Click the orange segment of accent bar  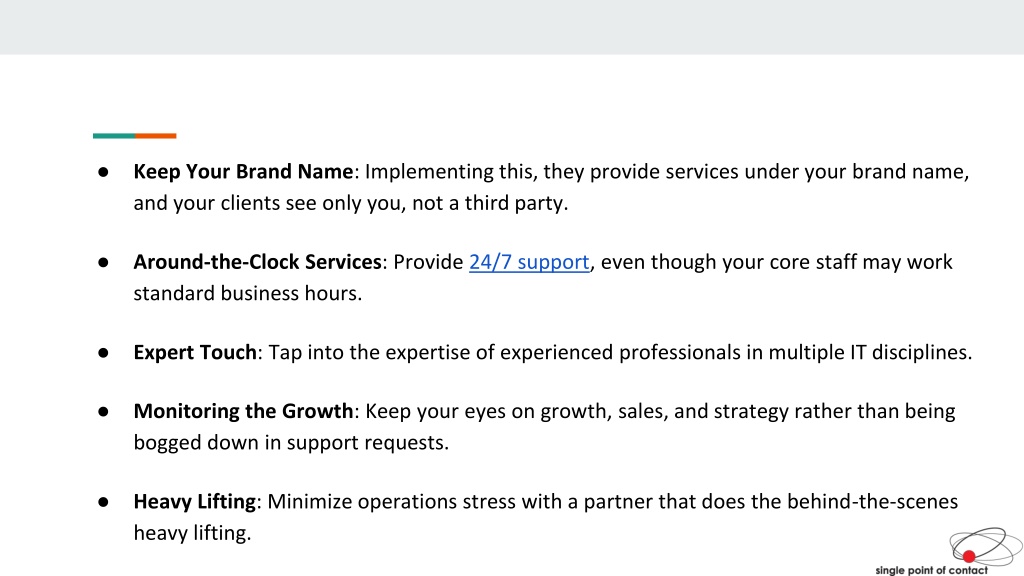(x=155, y=136)
